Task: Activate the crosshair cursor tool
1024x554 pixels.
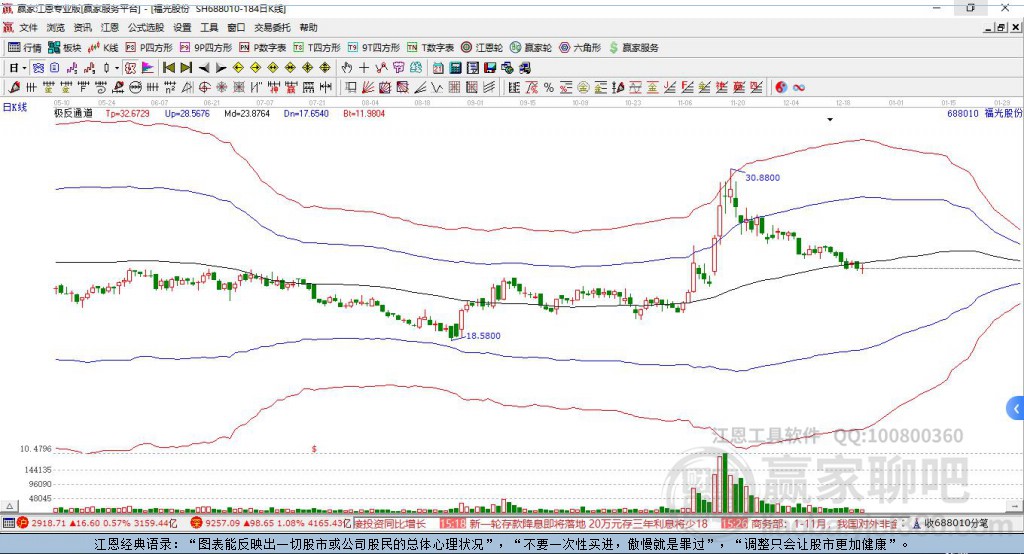Action: tap(364, 68)
